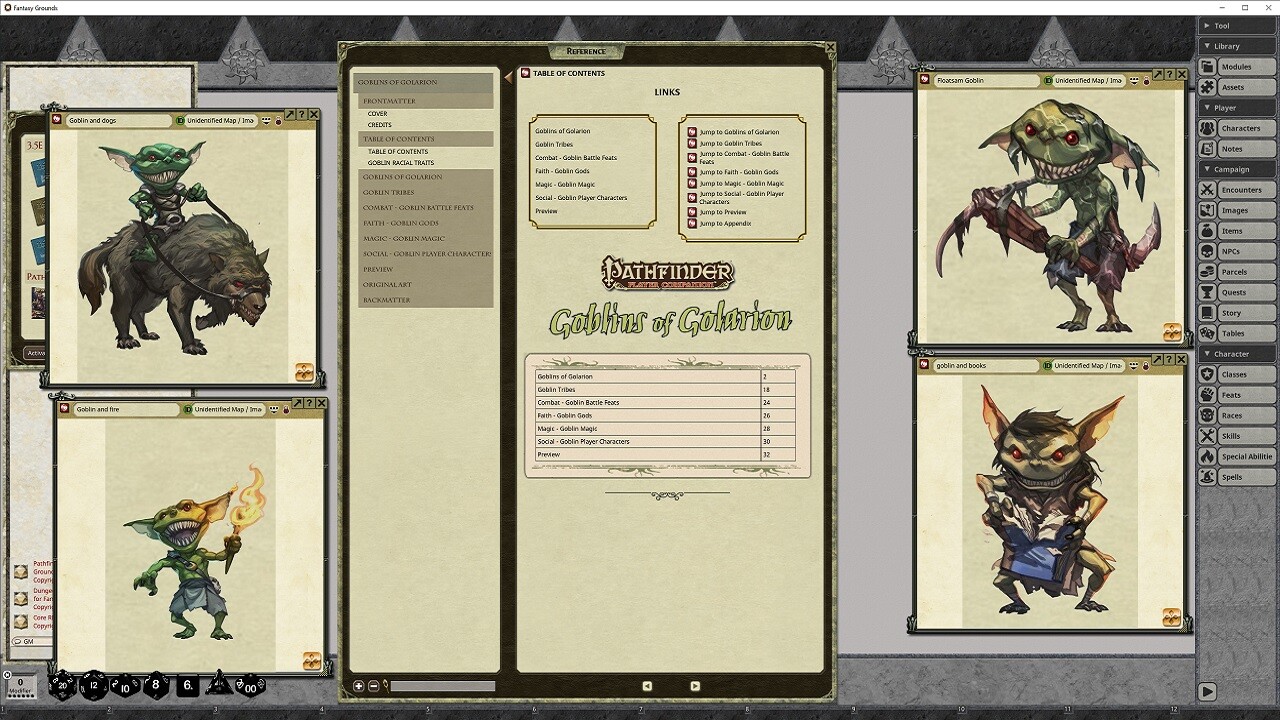Click the next page arrow in Reference window
This screenshot has height=720, width=1280.
coord(694,686)
